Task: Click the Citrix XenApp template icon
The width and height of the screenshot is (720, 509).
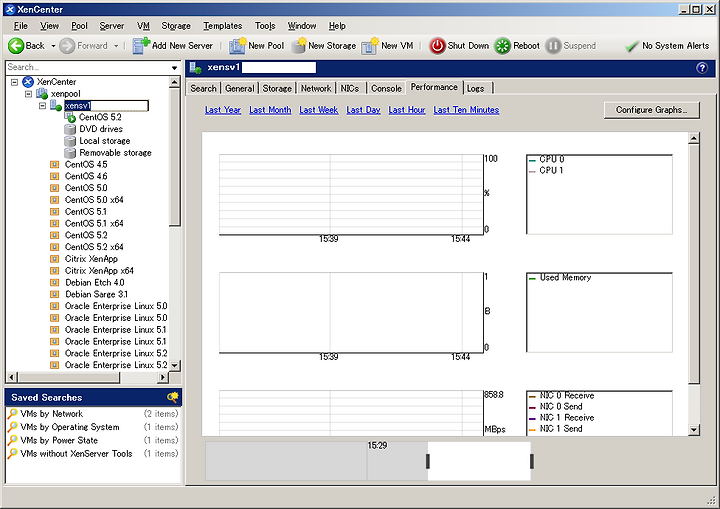Action: pos(55,259)
